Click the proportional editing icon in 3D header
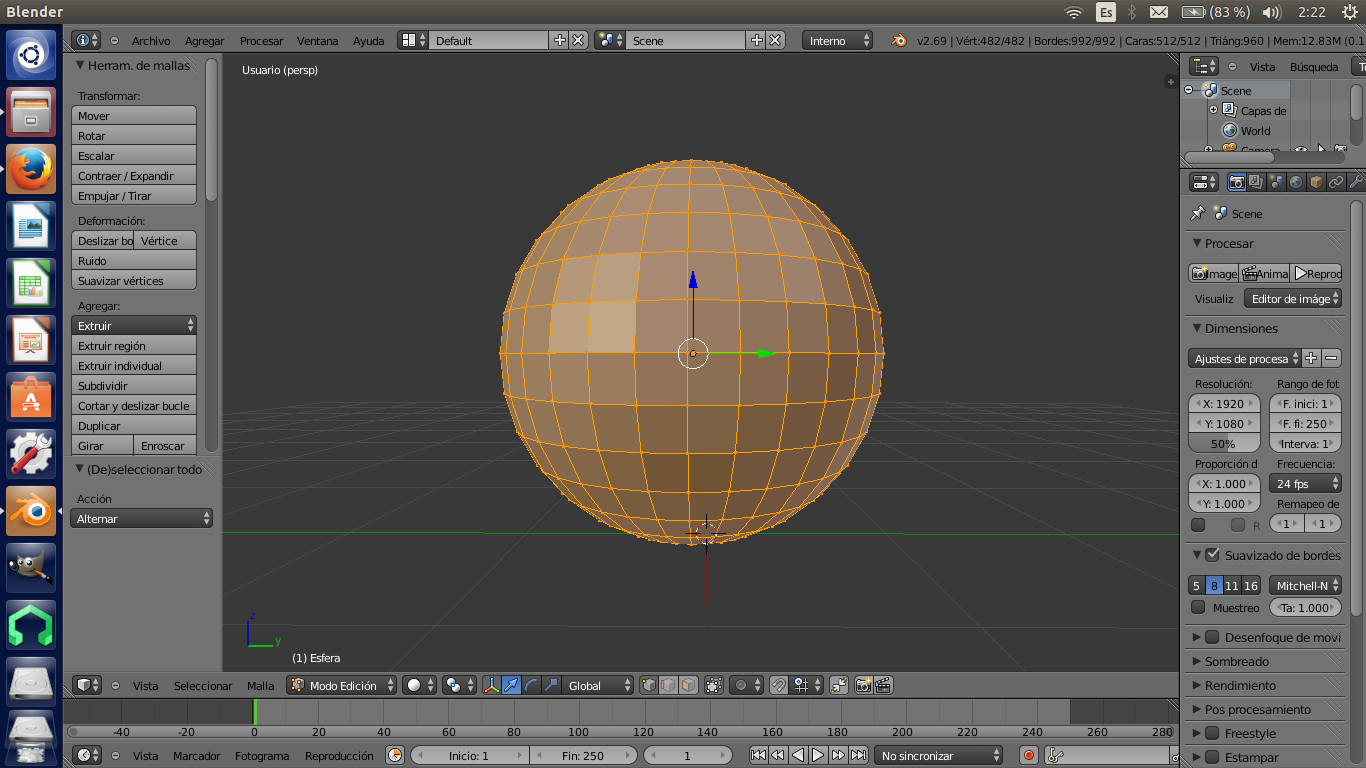 coord(743,686)
